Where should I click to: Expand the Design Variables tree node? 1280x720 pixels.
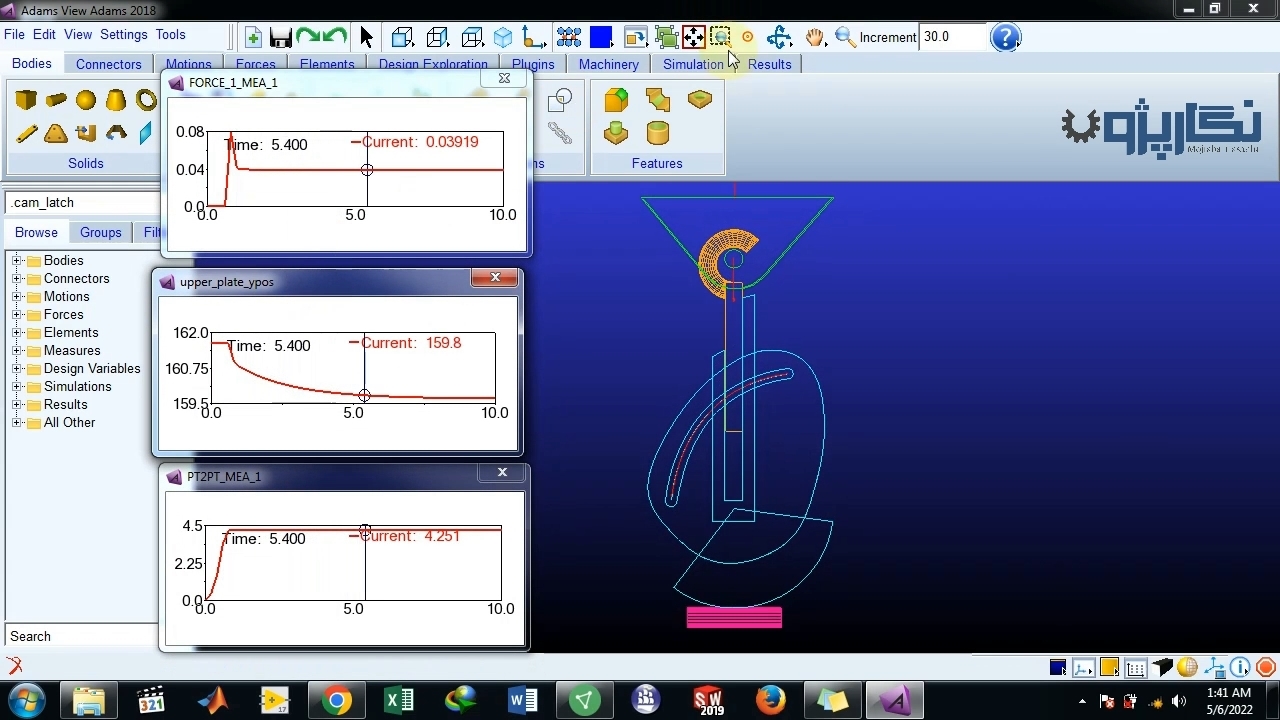pos(17,369)
